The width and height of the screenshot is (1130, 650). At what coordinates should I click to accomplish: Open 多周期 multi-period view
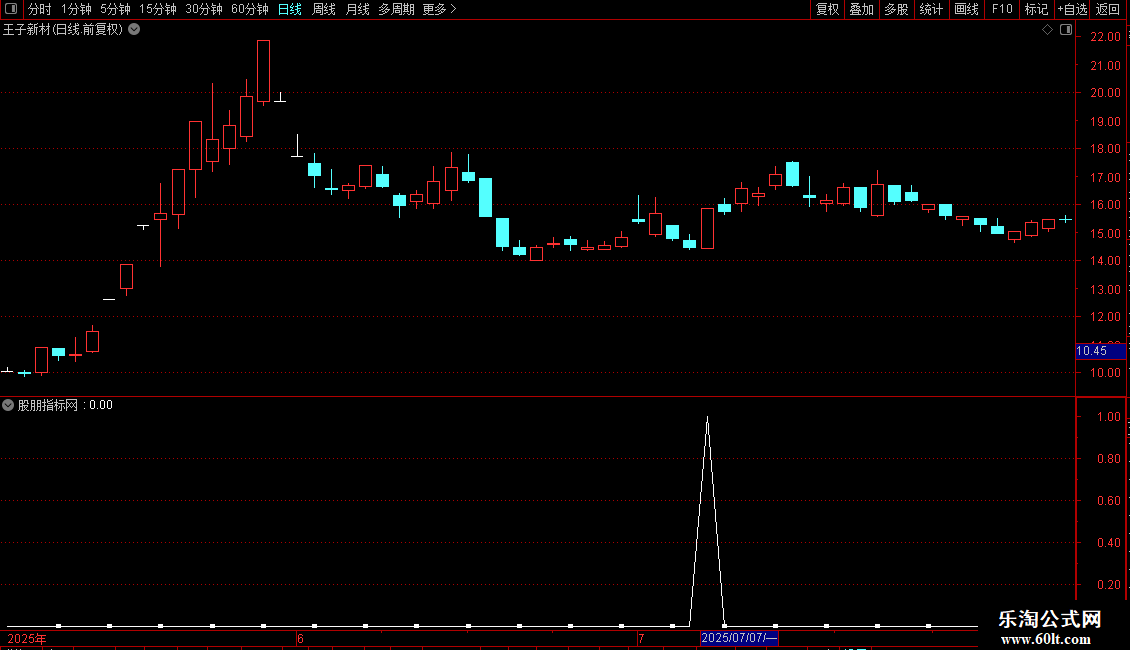[396, 9]
